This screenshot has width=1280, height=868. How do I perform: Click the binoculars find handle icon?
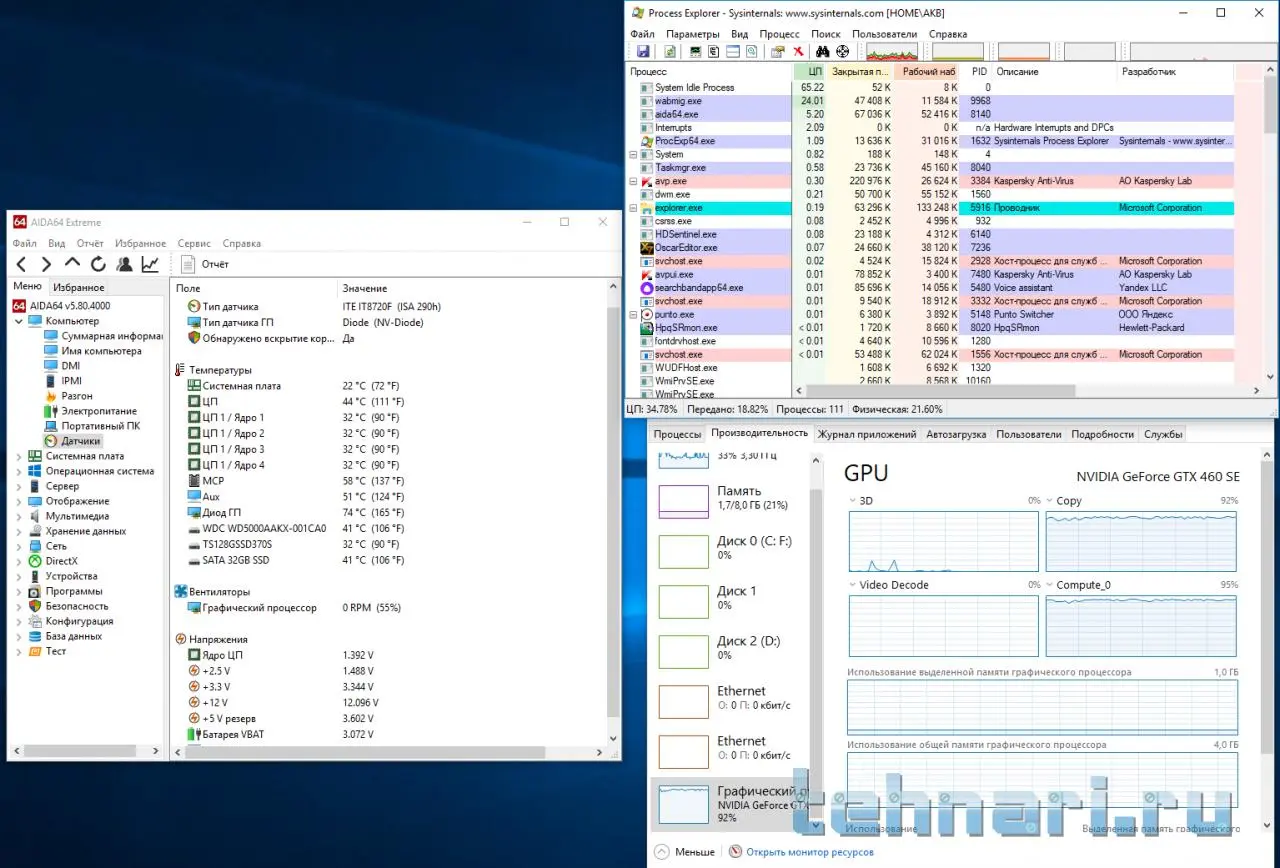point(823,52)
